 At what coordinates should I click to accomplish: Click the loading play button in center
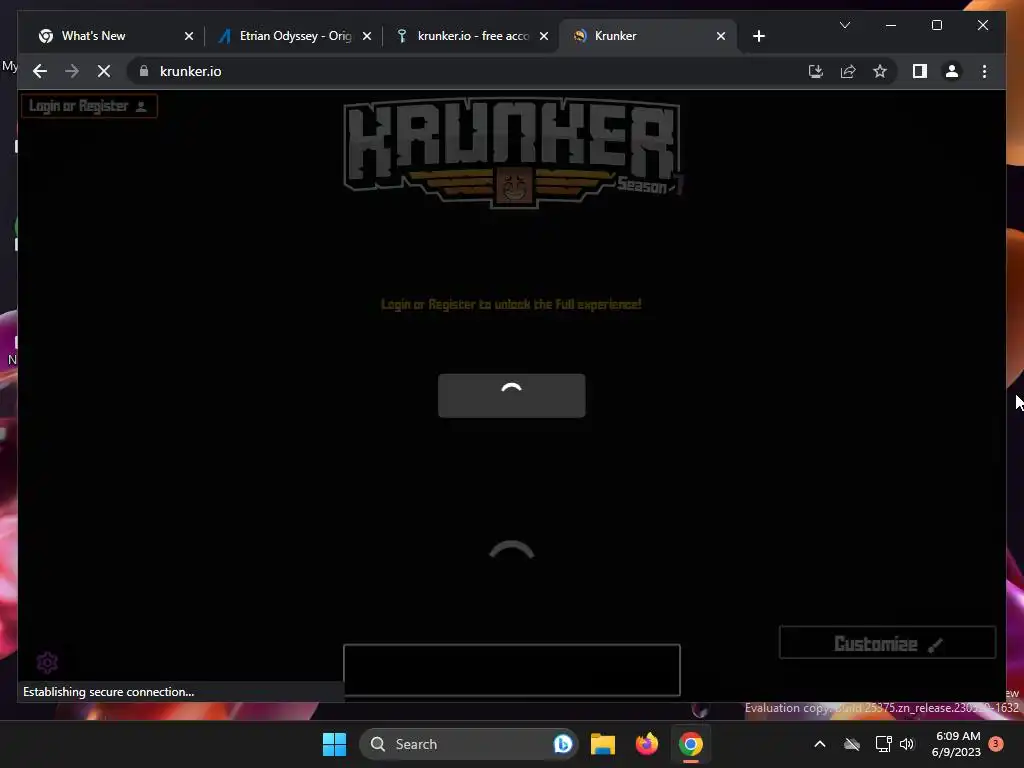point(511,395)
